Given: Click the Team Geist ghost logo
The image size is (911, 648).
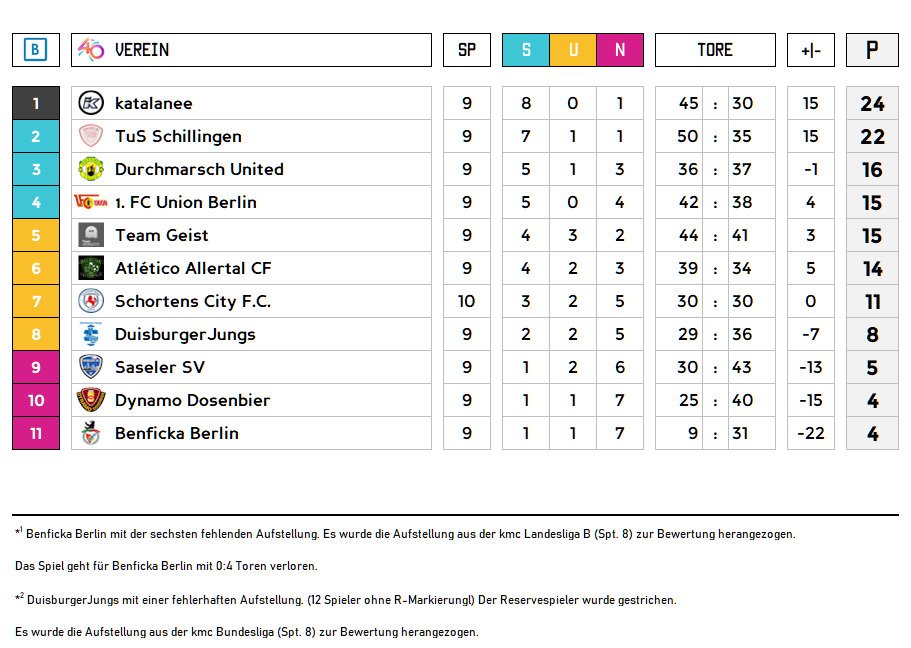Looking at the screenshot, I should click(91, 235).
